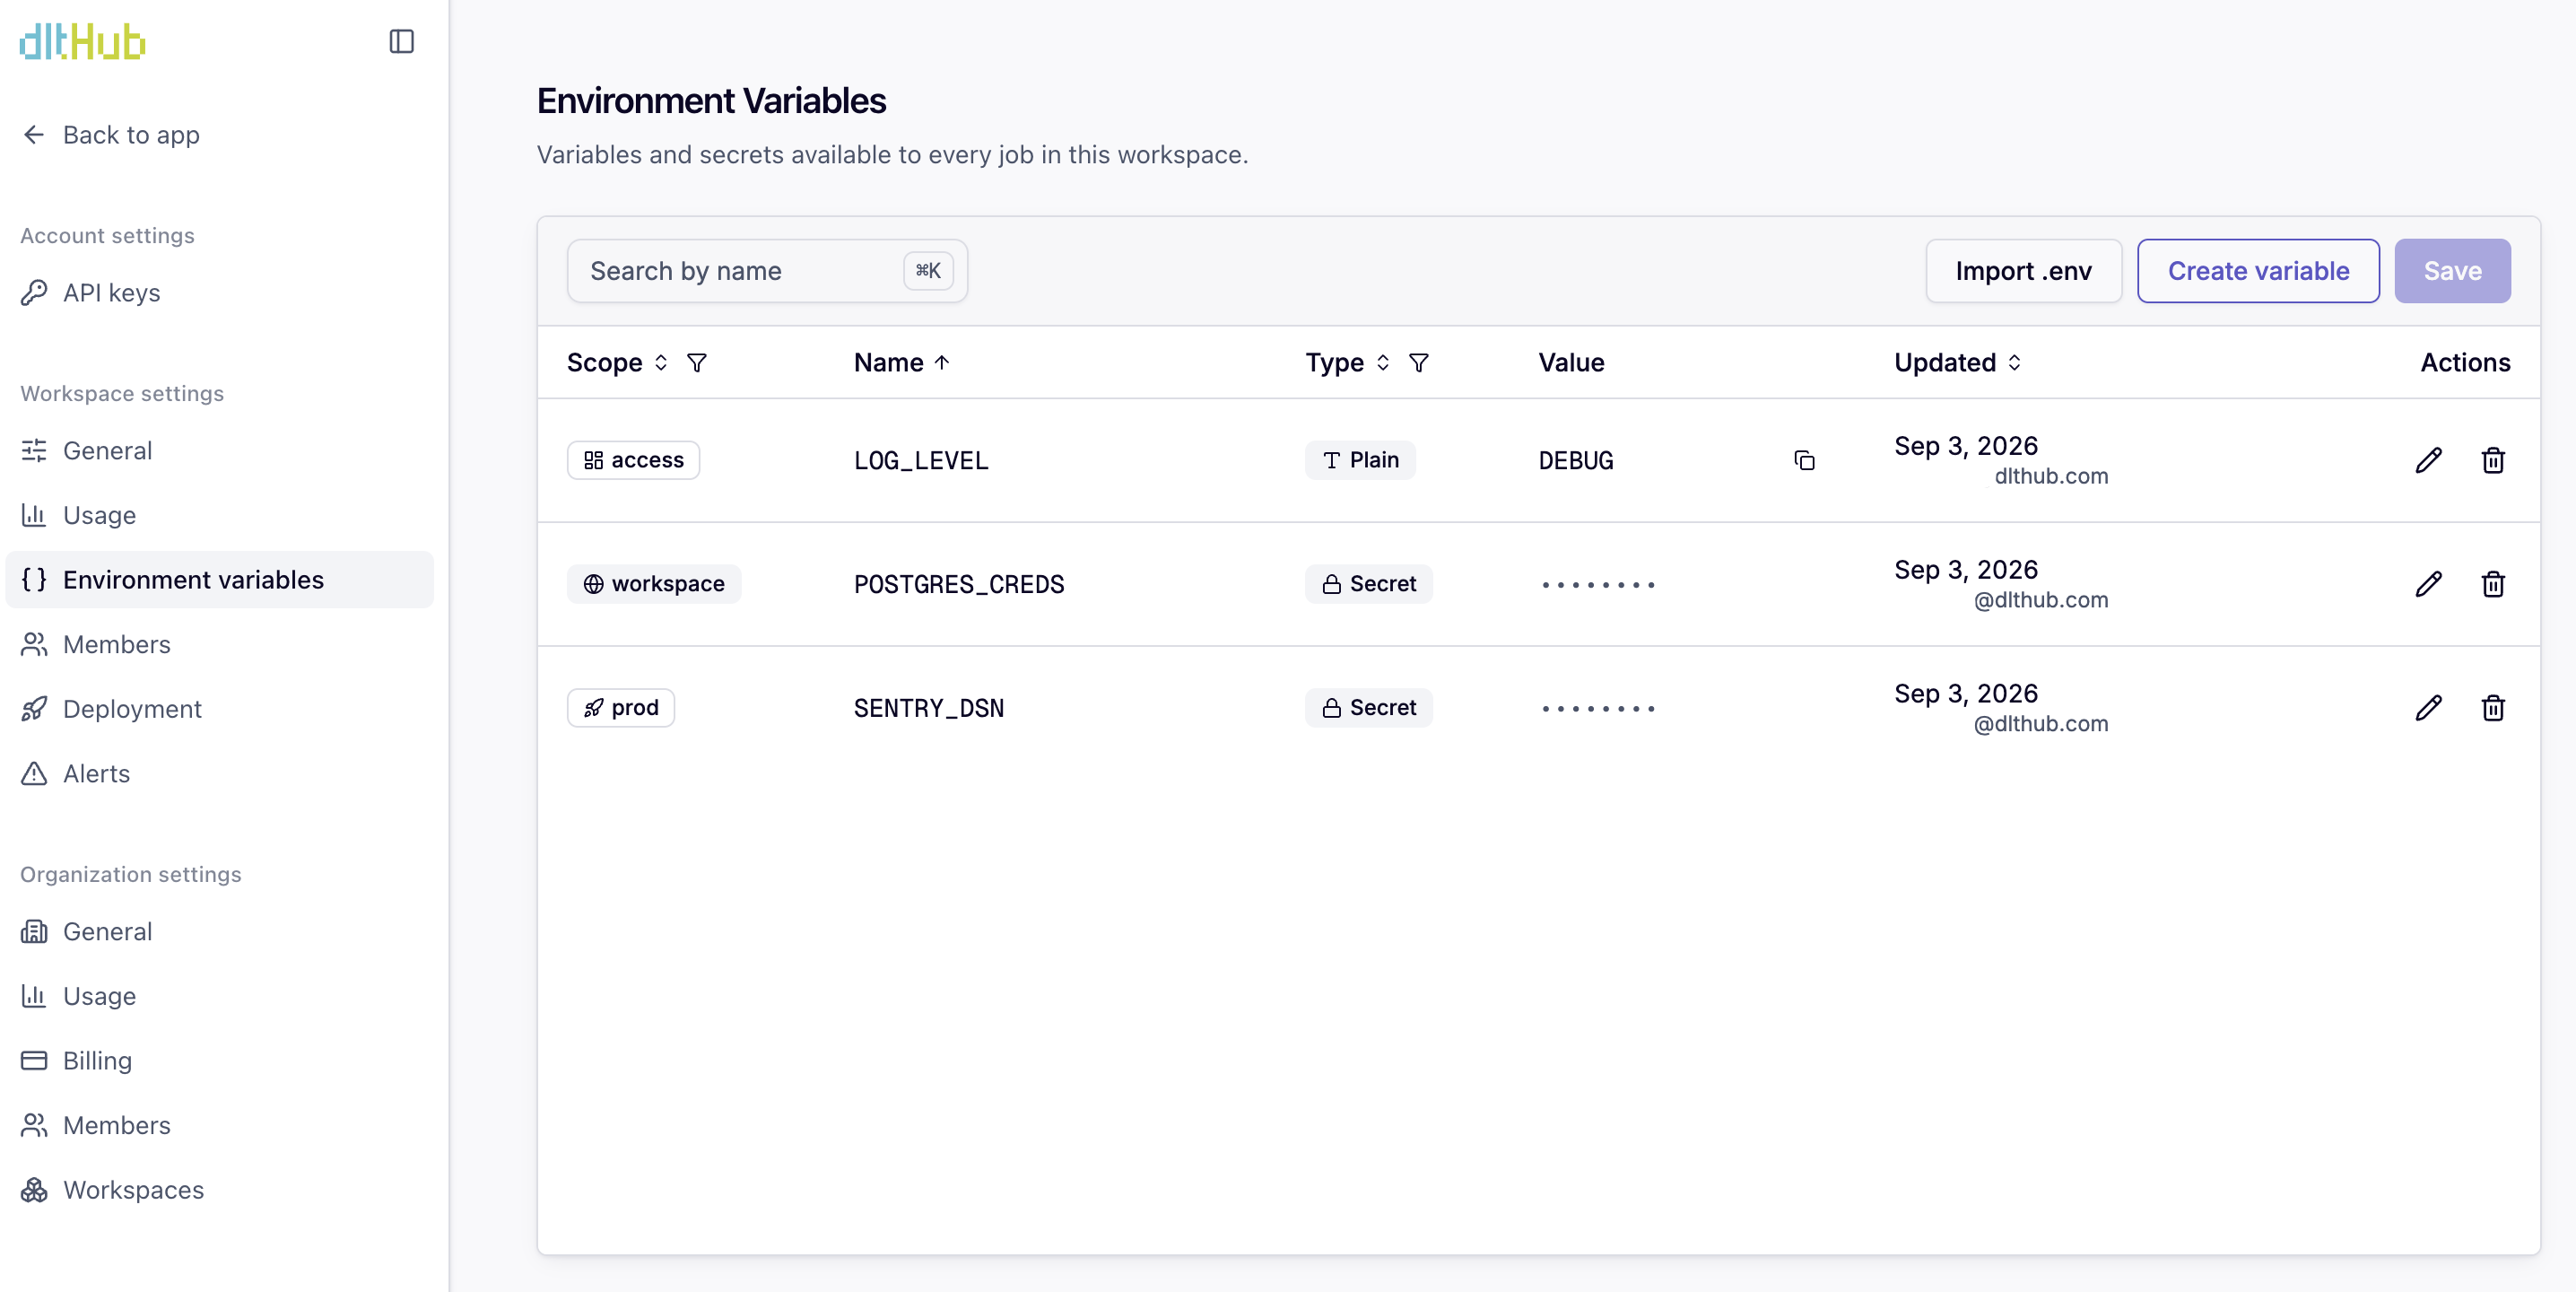Focus the Search by name field
Viewport: 2576px width, 1292px height.
(x=767, y=271)
